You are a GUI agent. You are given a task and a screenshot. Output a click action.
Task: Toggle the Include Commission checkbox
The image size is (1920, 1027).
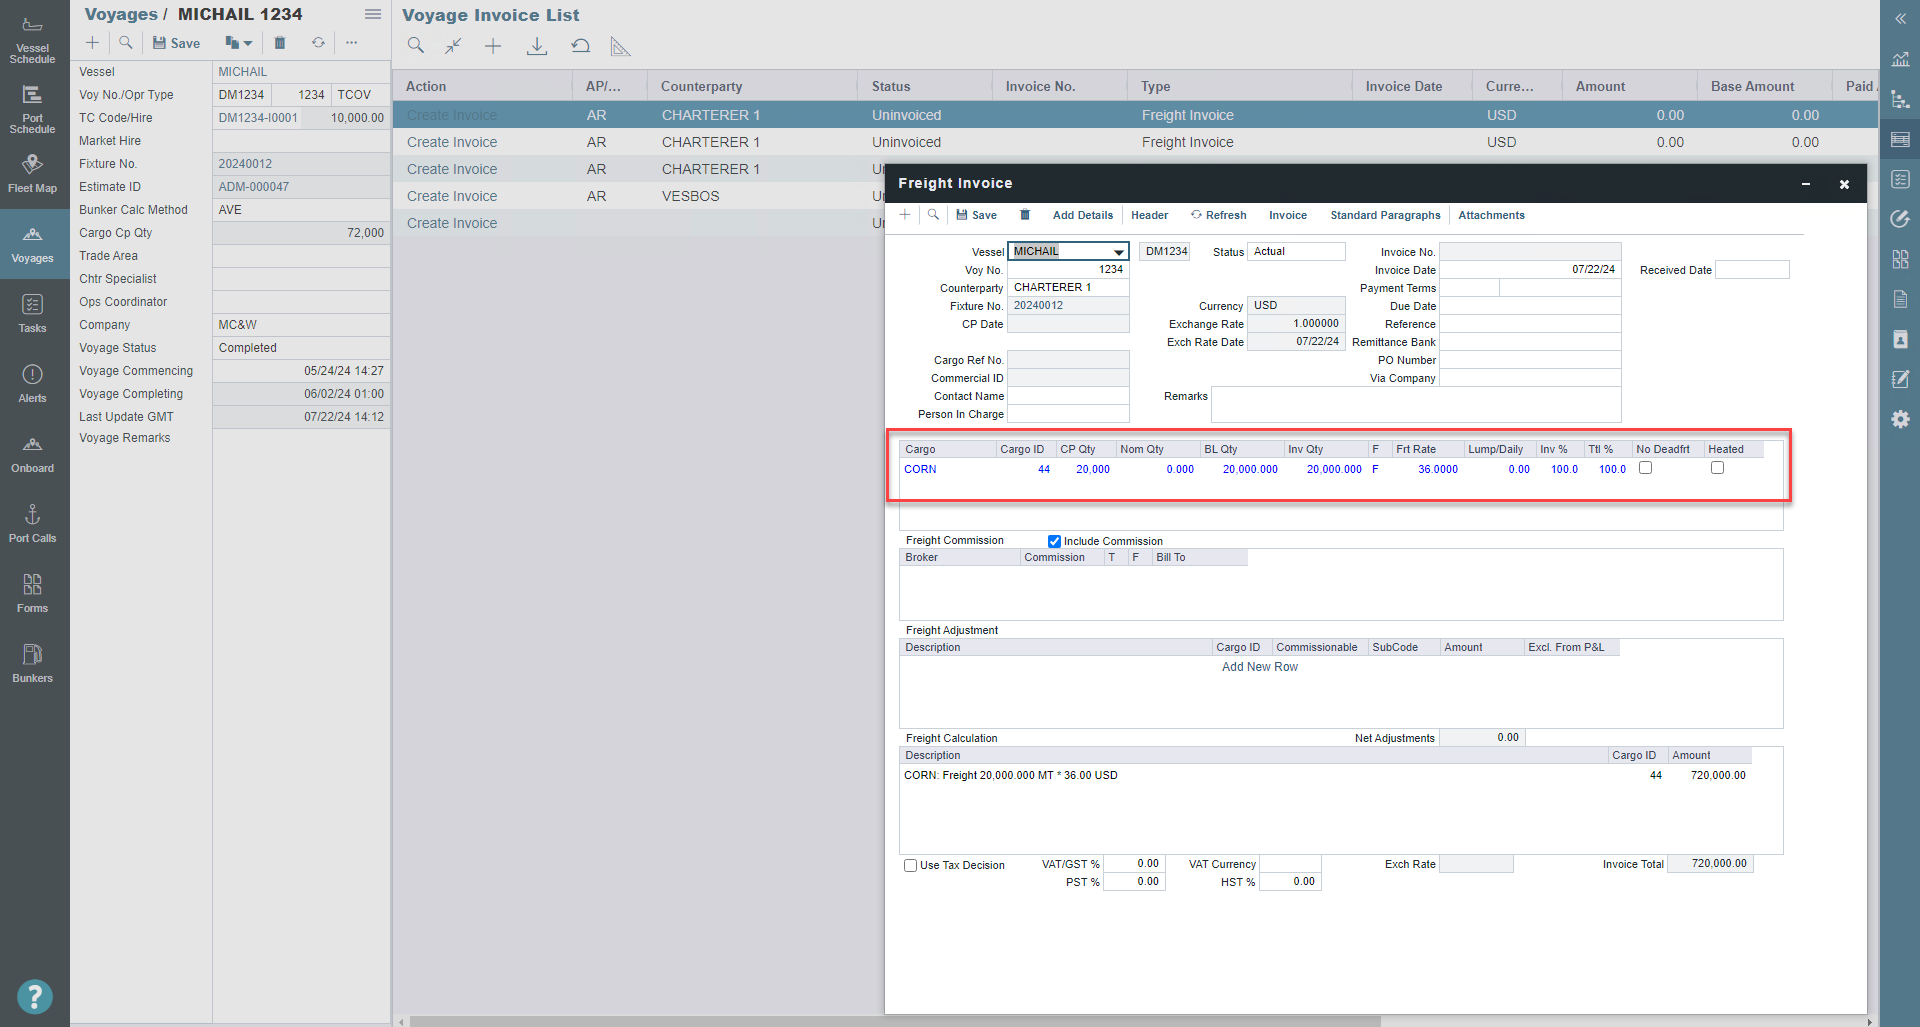1054,541
